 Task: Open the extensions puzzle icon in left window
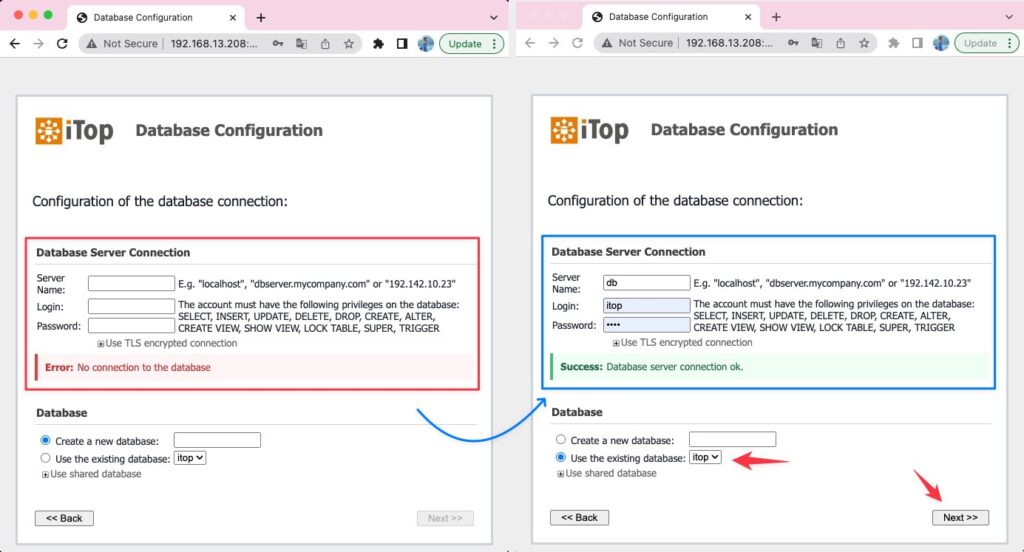coord(378,44)
